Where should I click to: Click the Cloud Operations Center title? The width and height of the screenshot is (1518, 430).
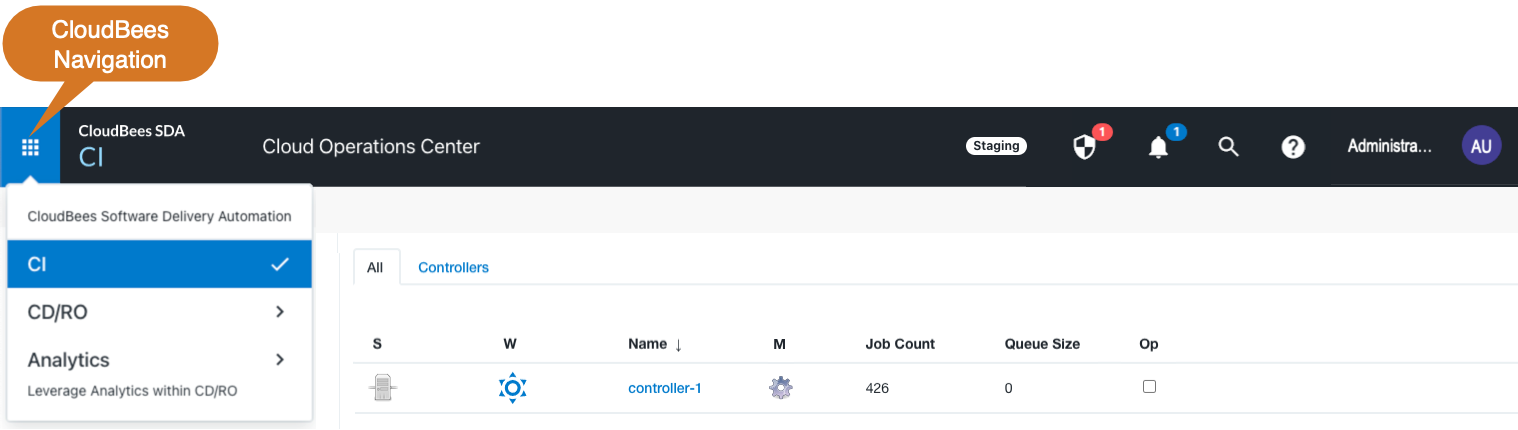tap(371, 147)
